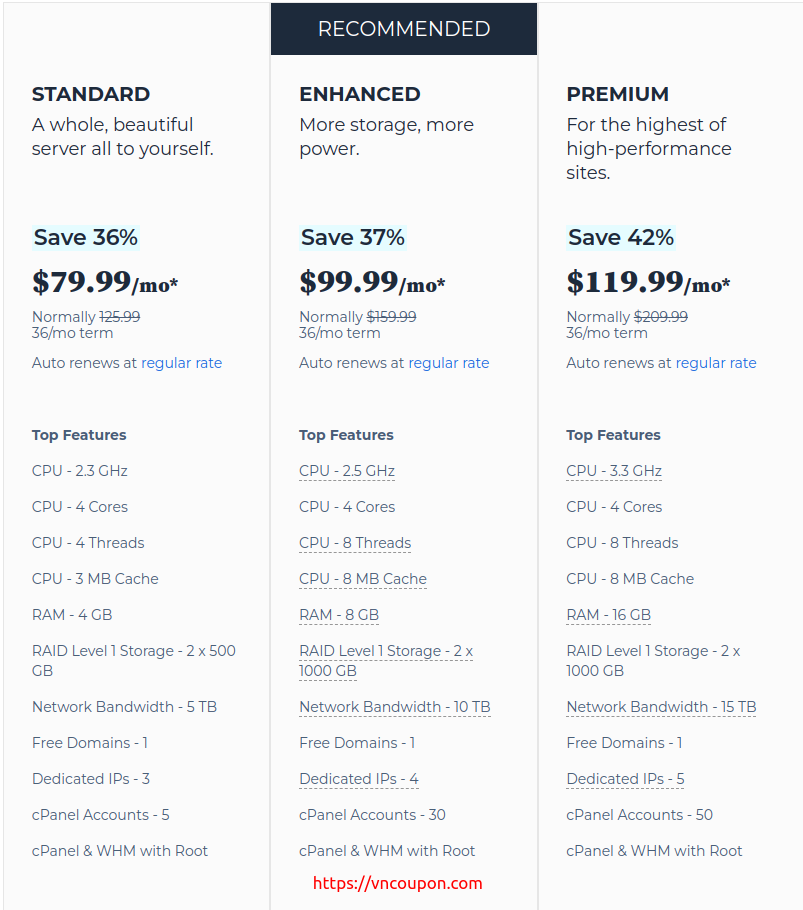Image resolution: width=803 pixels, height=910 pixels.
Task: Click Enhanced CPU - 2.5 GHz tooltip text
Action: coord(347,471)
